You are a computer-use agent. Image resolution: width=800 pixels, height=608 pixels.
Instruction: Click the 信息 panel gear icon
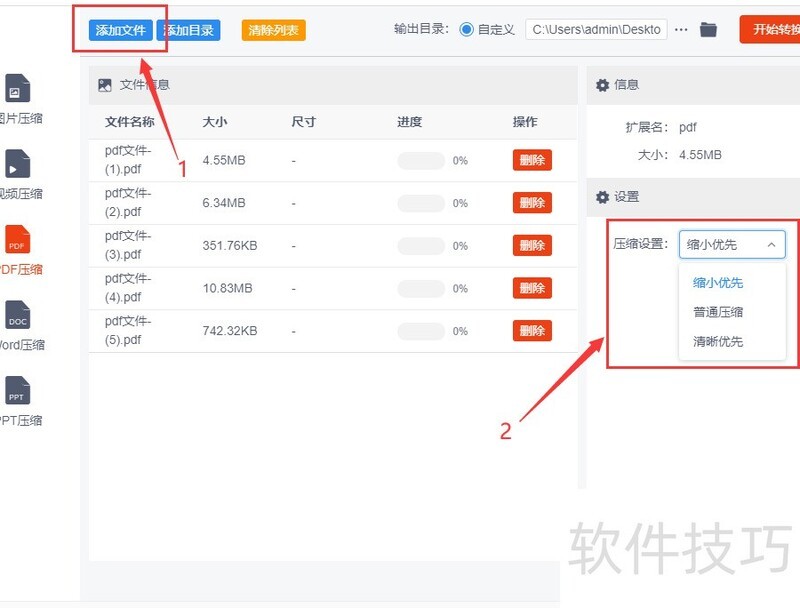(604, 85)
